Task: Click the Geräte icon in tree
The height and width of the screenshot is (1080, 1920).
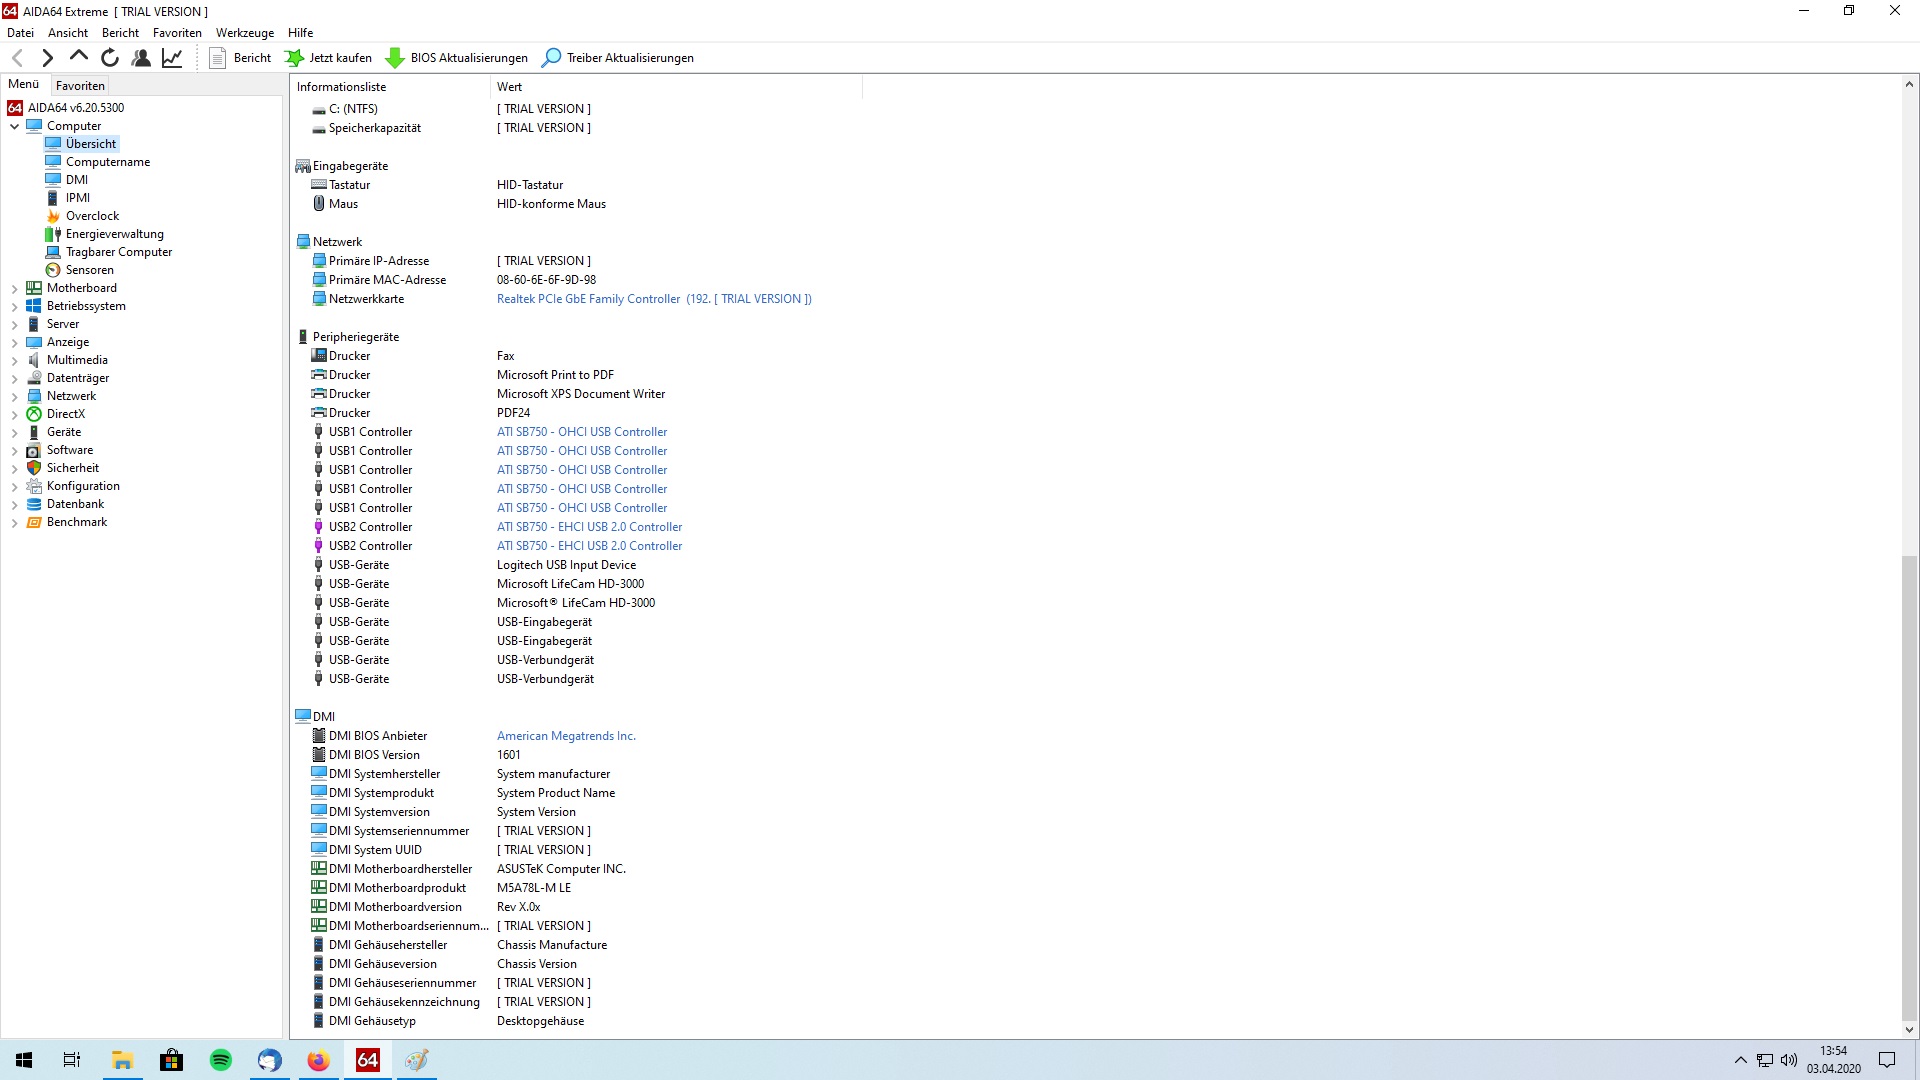Action: [x=34, y=432]
